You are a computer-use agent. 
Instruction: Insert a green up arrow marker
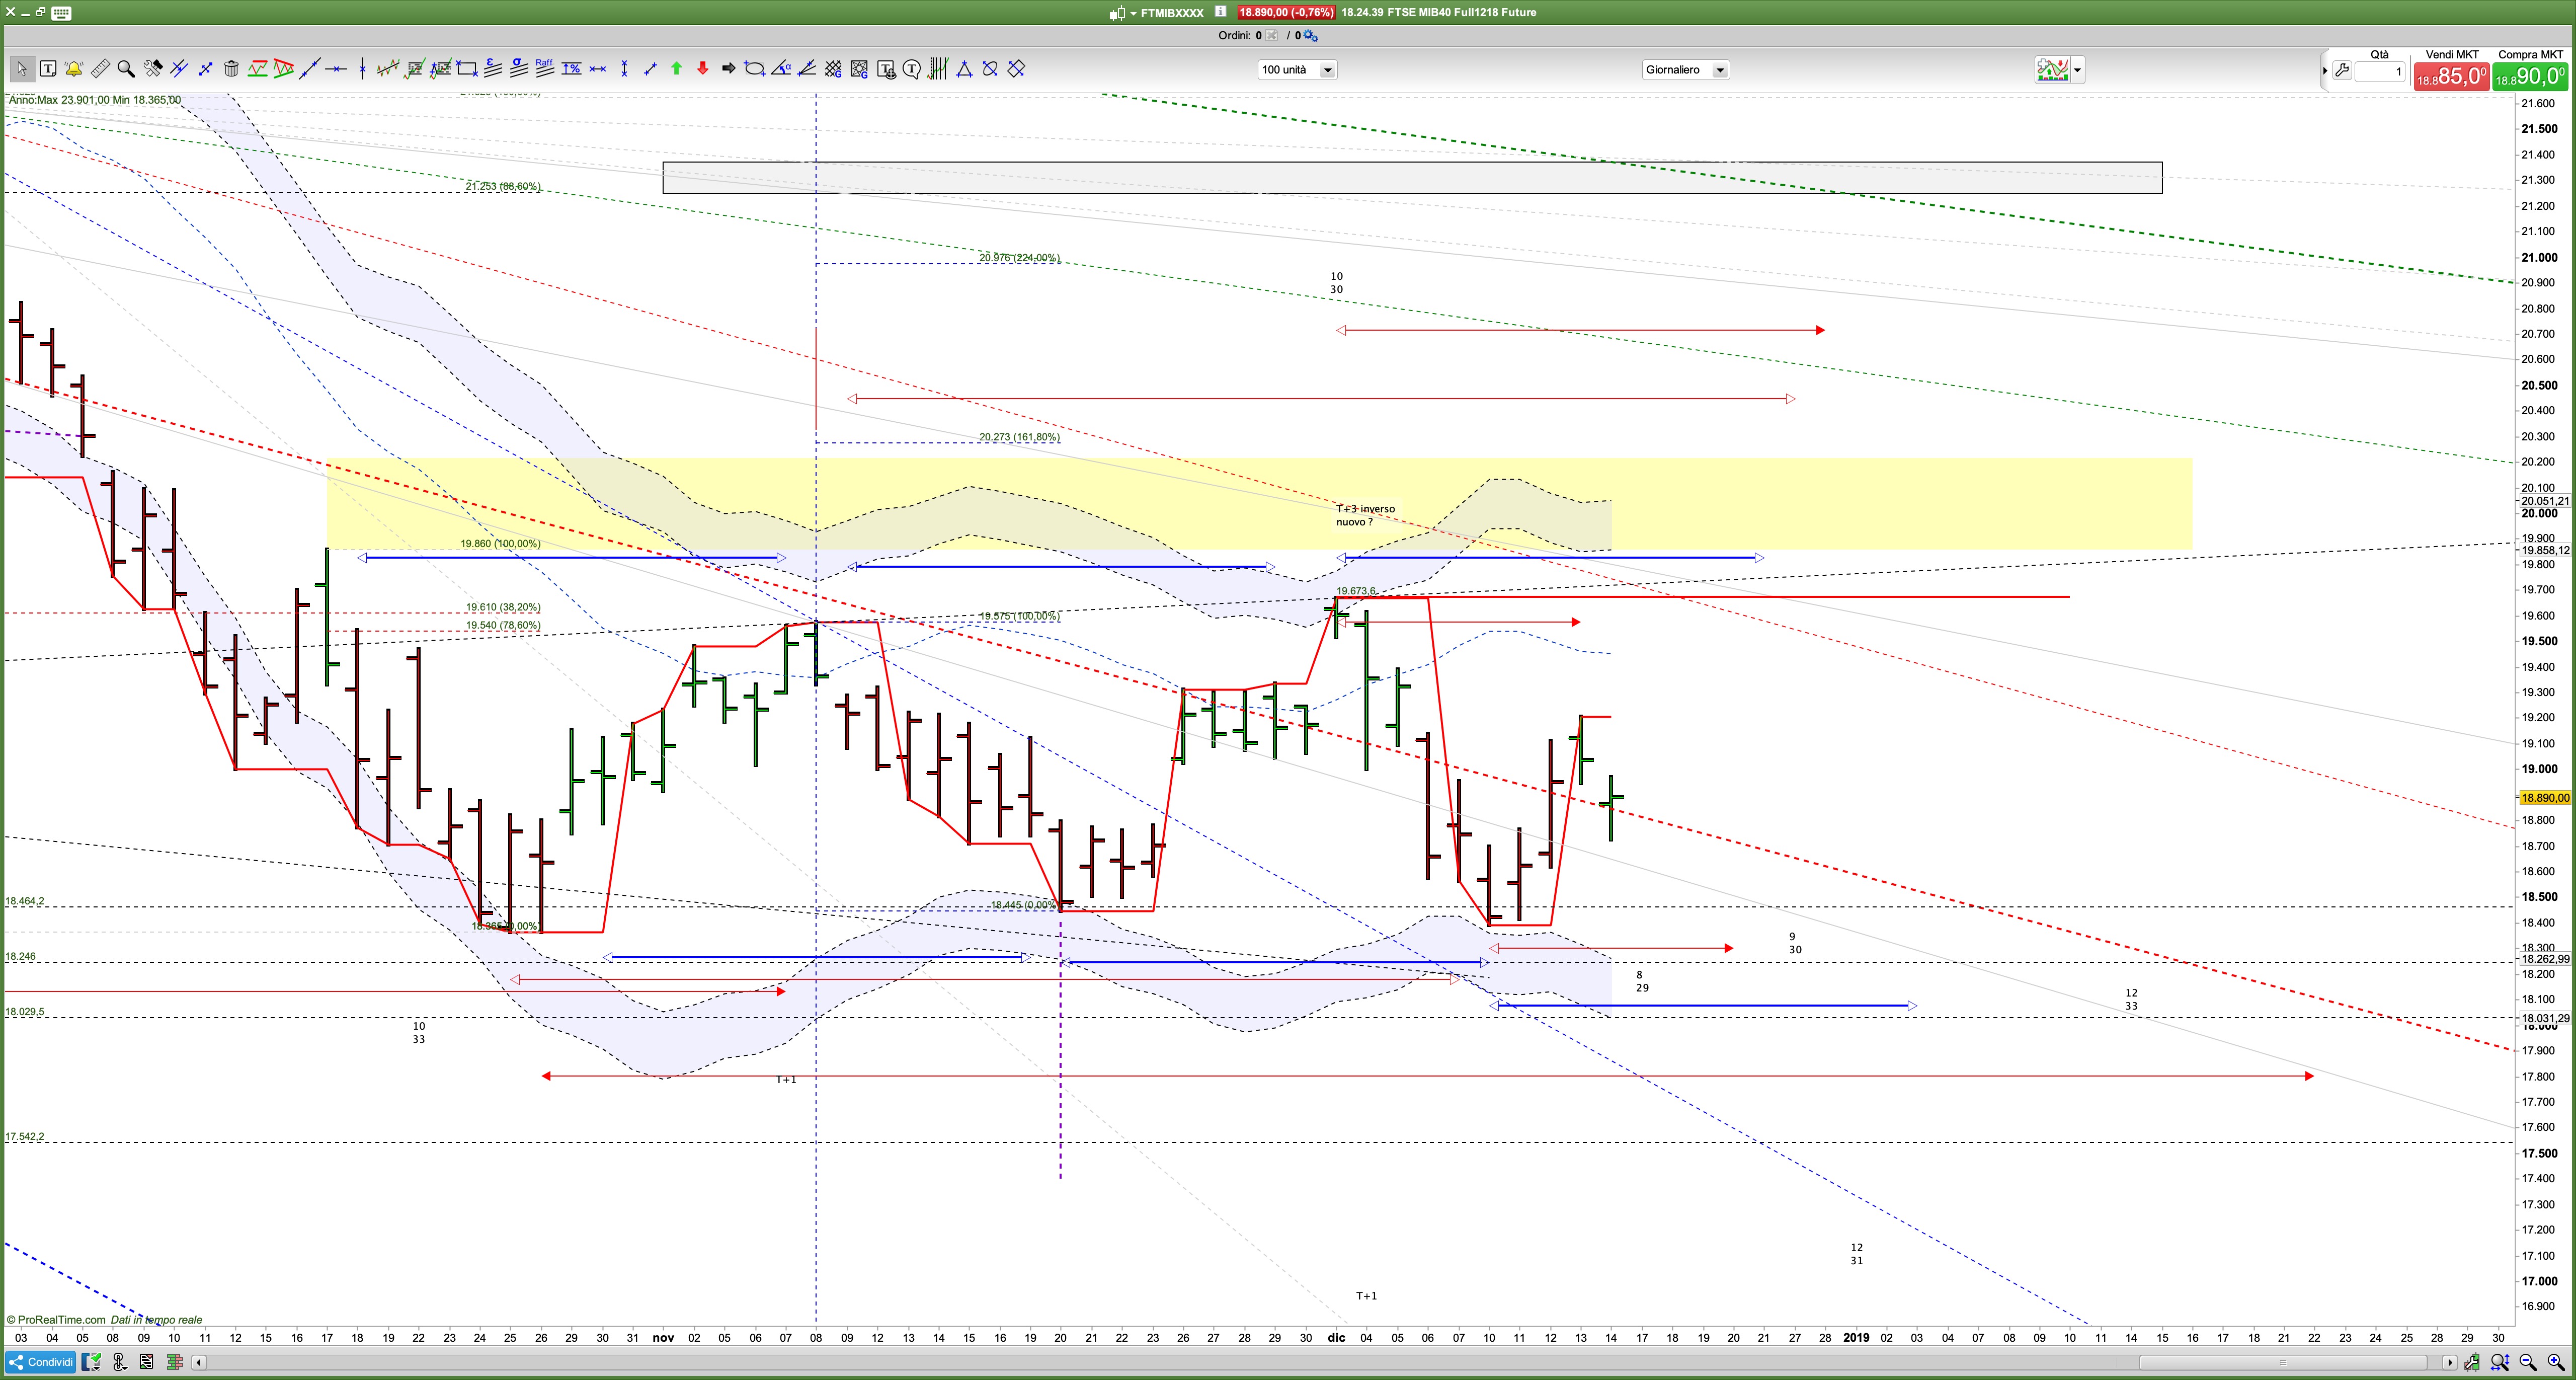tap(677, 69)
